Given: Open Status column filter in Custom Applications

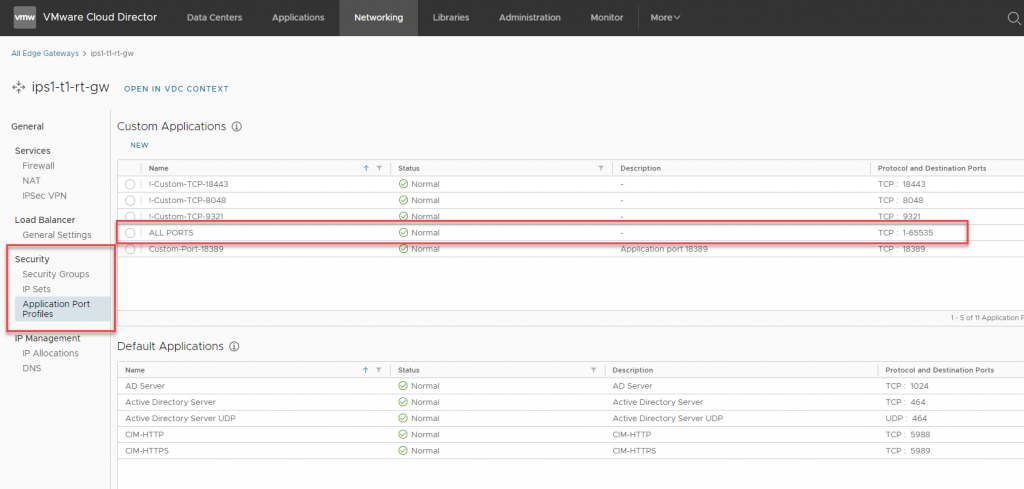Looking at the screenshot, I should point(600,168).
